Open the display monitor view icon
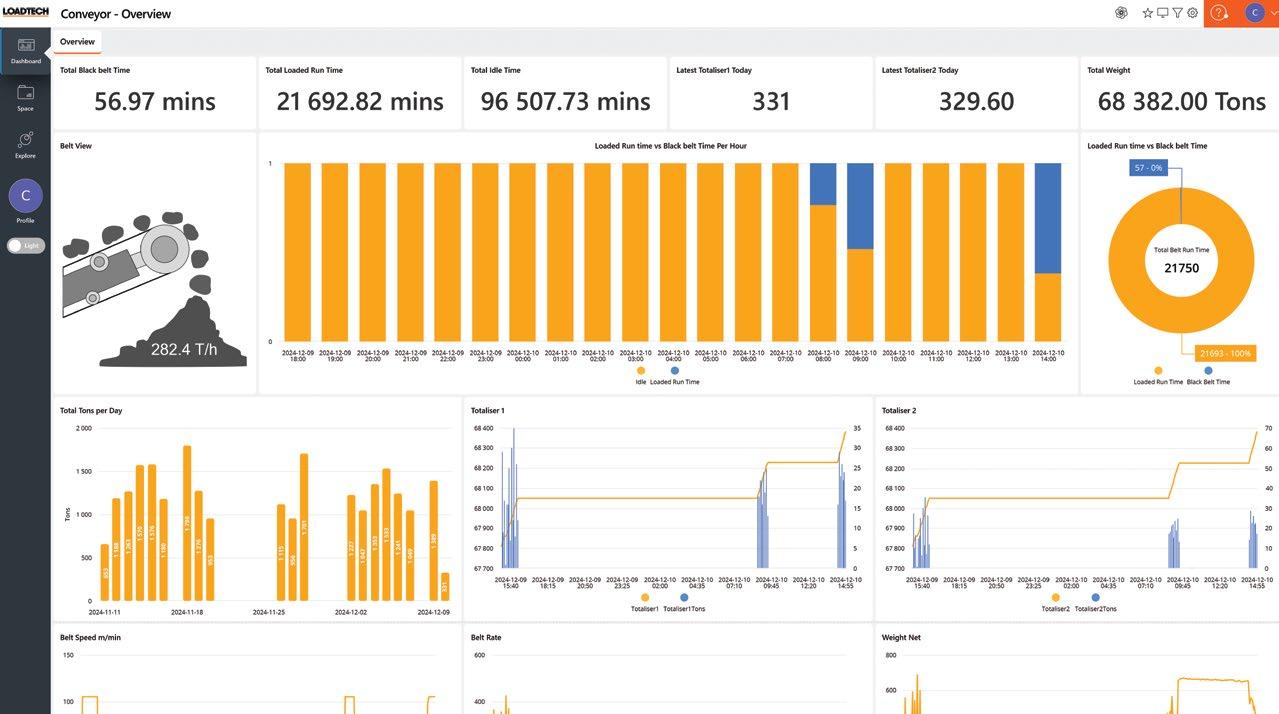The height and width of the screenshot is (714, 1279). (1162, 13)
